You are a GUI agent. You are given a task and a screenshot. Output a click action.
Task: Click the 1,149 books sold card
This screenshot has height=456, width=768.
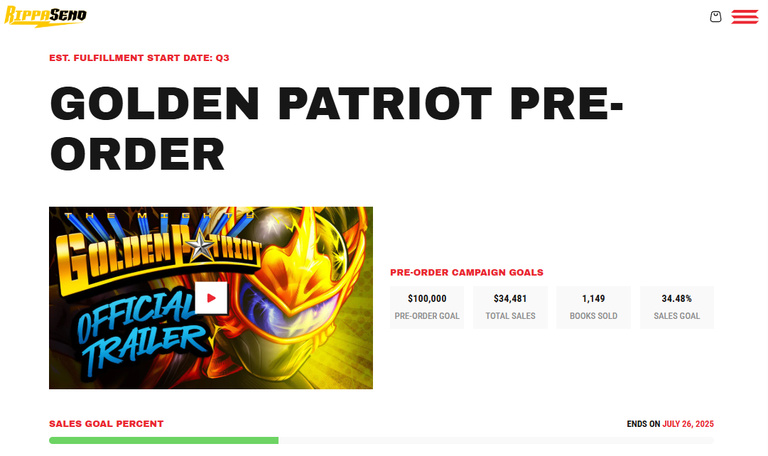[593, 307]
